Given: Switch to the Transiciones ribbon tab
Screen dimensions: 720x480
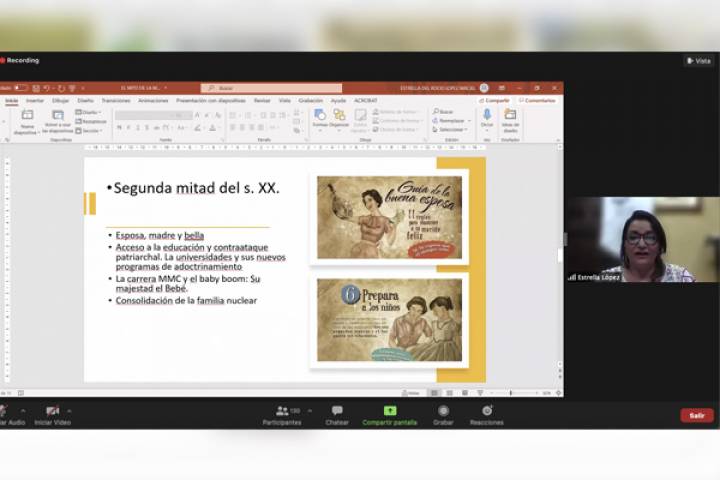Looking at the screenshot, I should (116, 100).
